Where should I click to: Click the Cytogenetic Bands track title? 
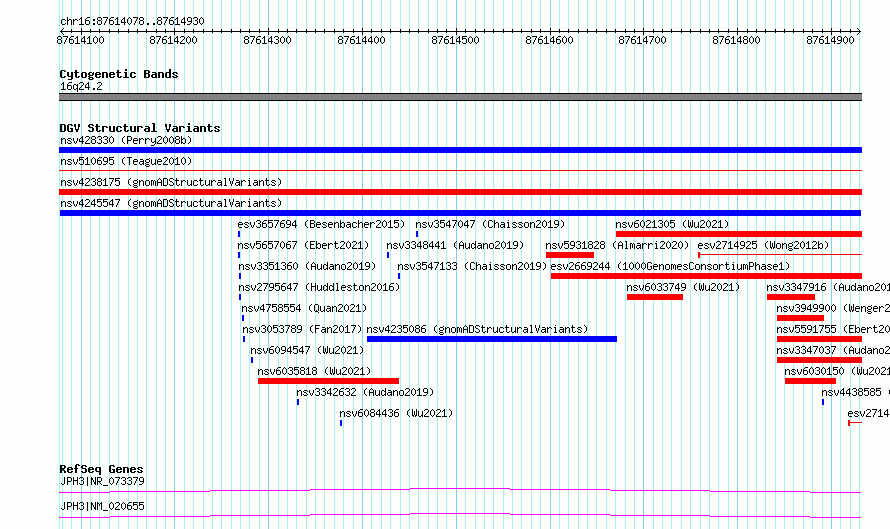[x=119, y=74]
